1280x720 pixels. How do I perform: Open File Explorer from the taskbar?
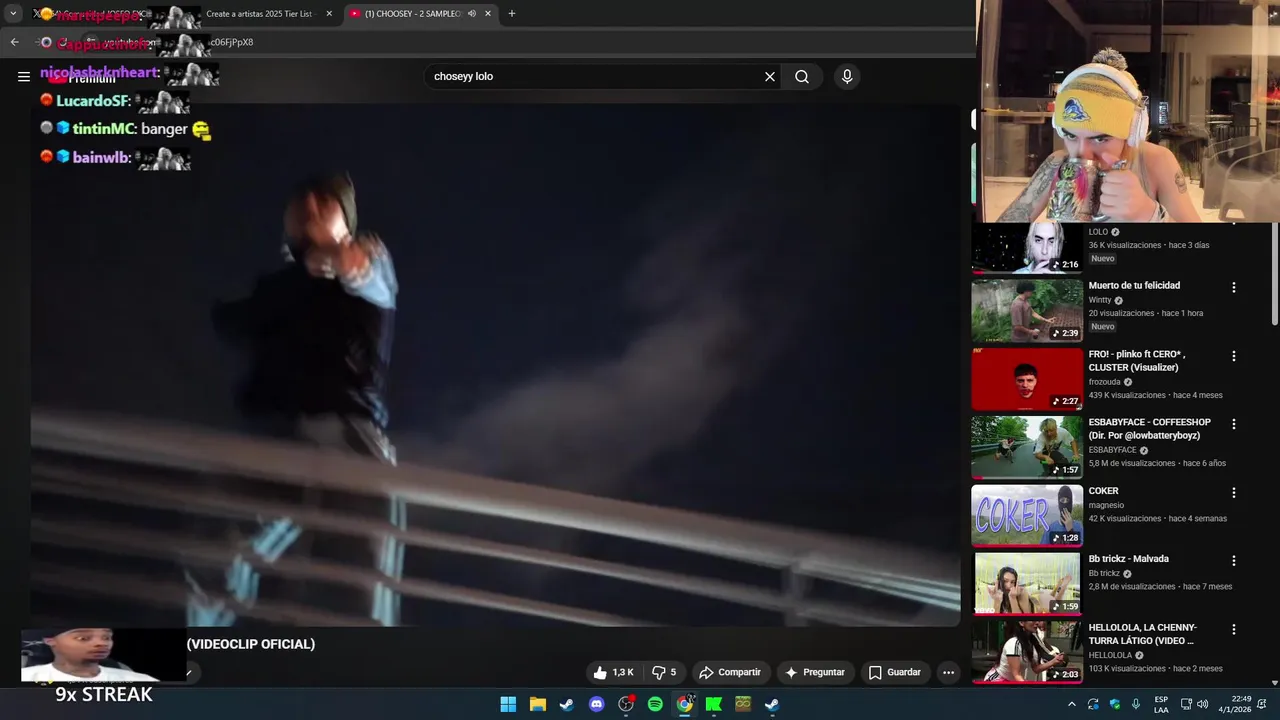pos(537,704)
